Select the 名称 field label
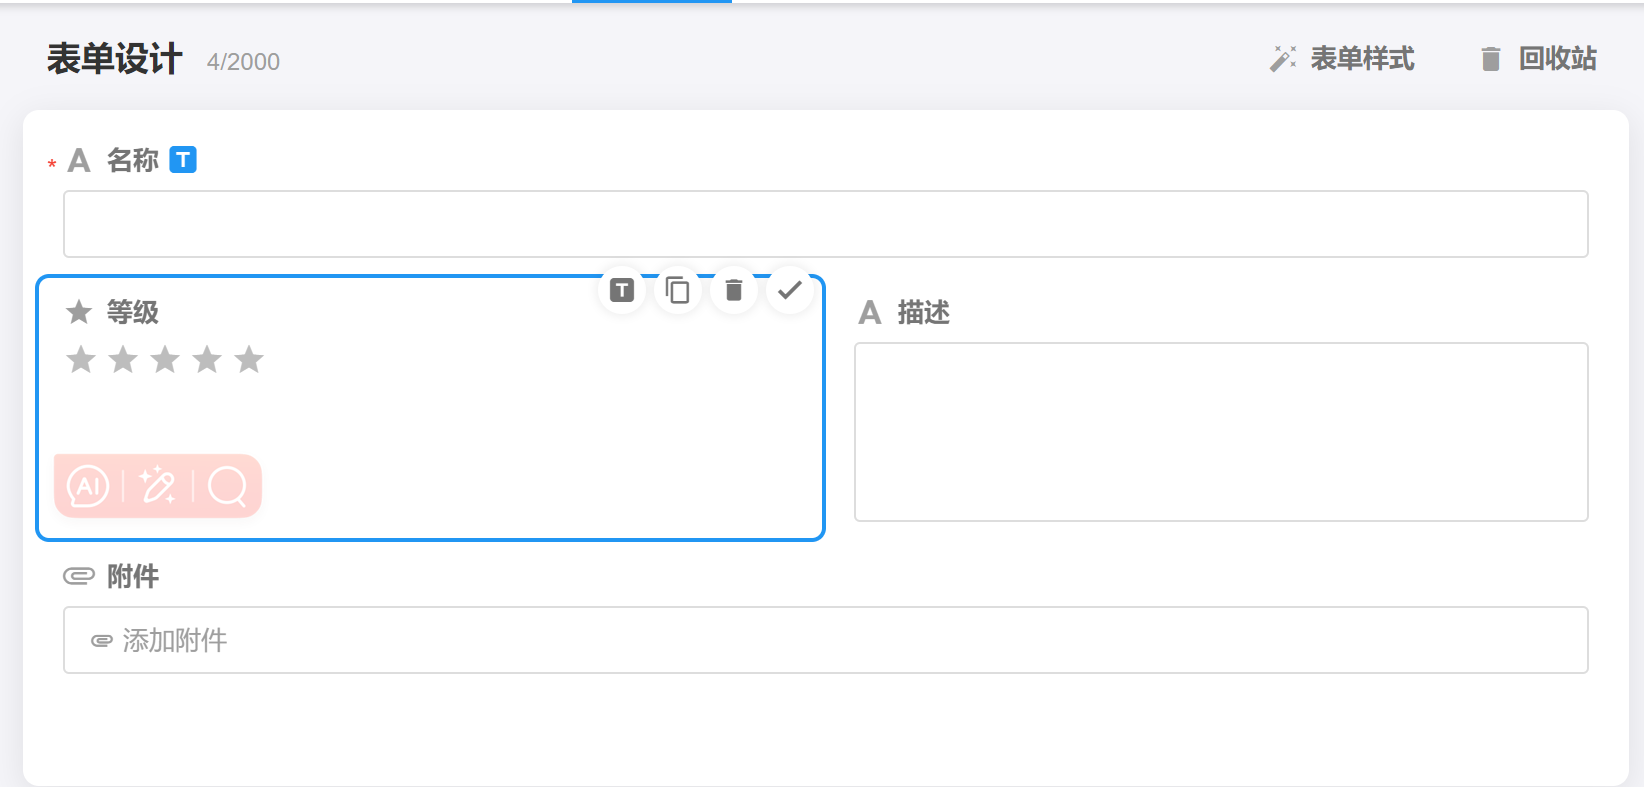Screen dimensions: 1644x787 (x=132, y=160)
